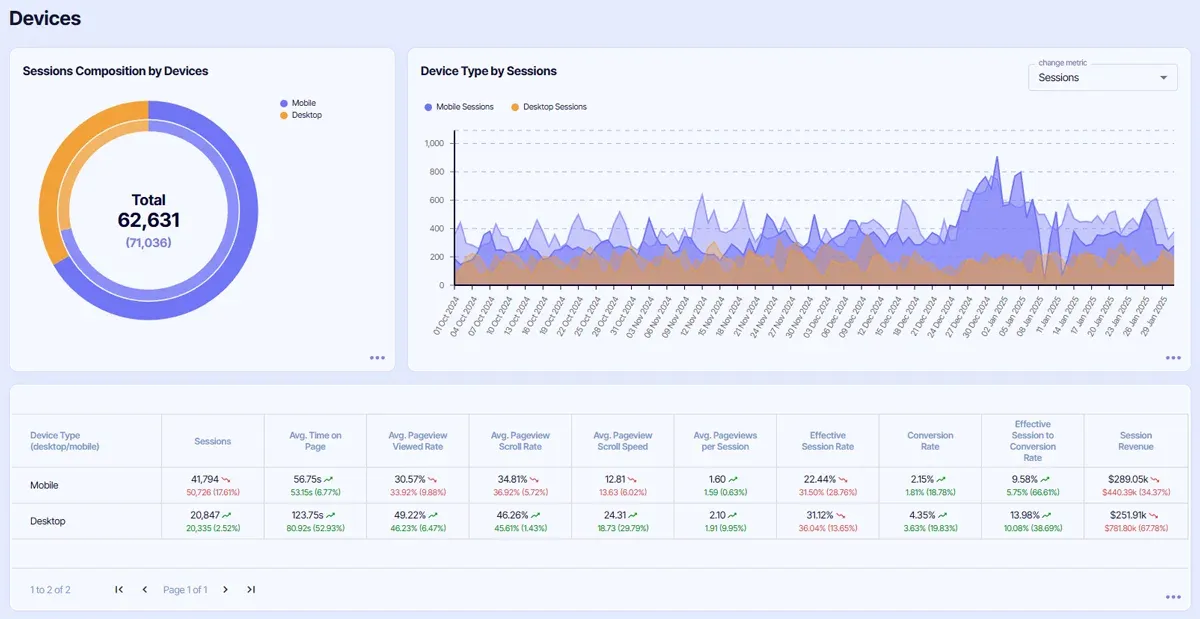Click the Sessions Composition by Devices title
Image resolution: width=1200 pixels, height=619 pixels.
[x=115, y=71]
